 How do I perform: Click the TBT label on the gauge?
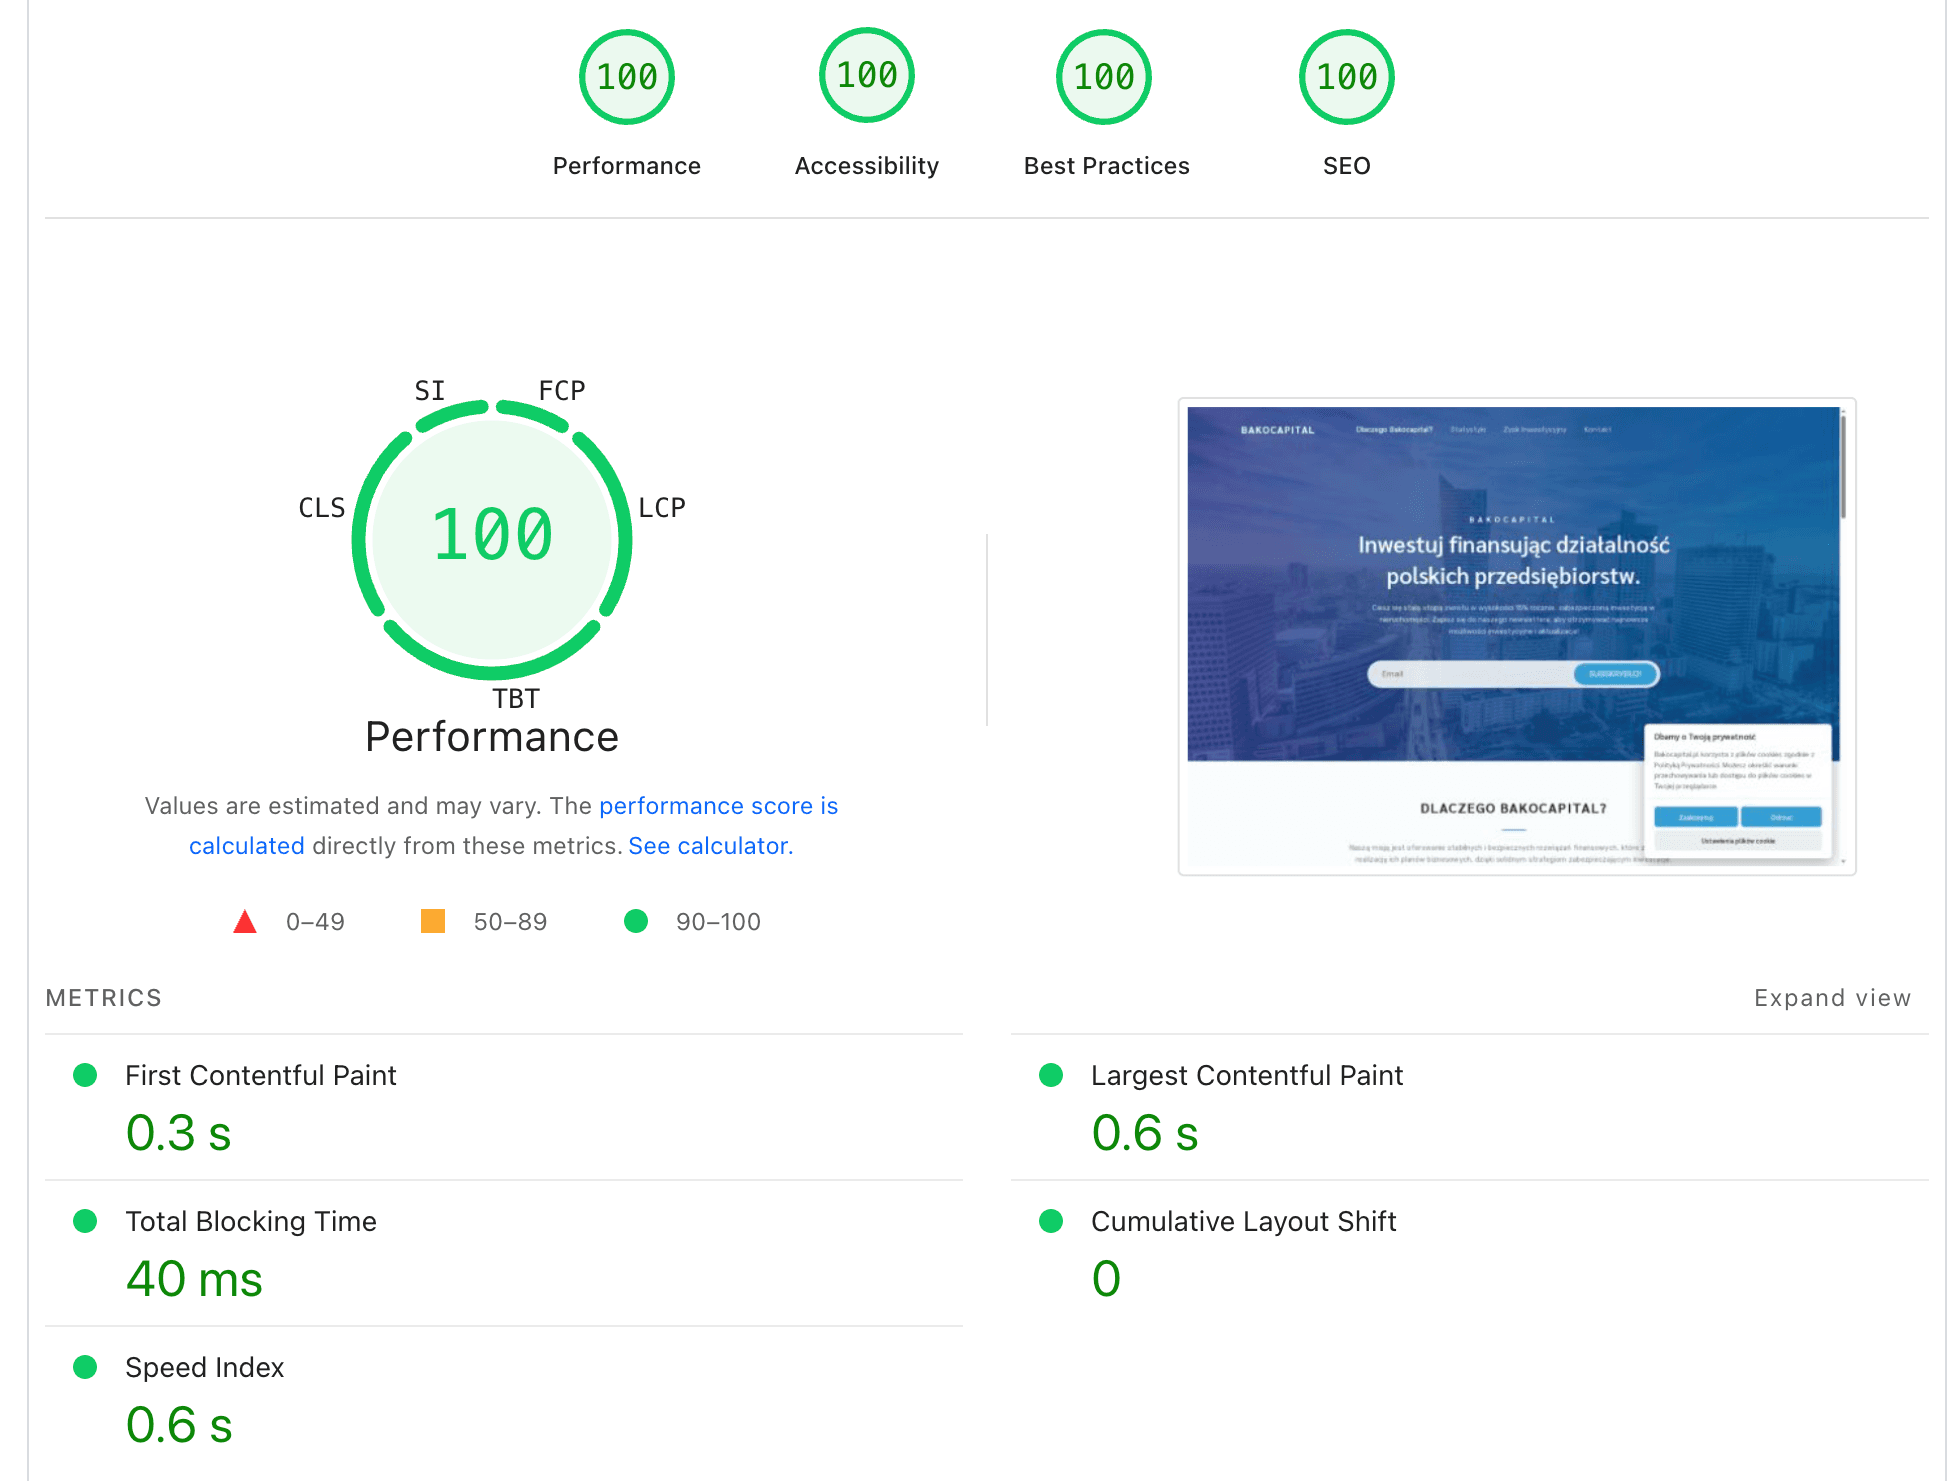pos(516,698)
